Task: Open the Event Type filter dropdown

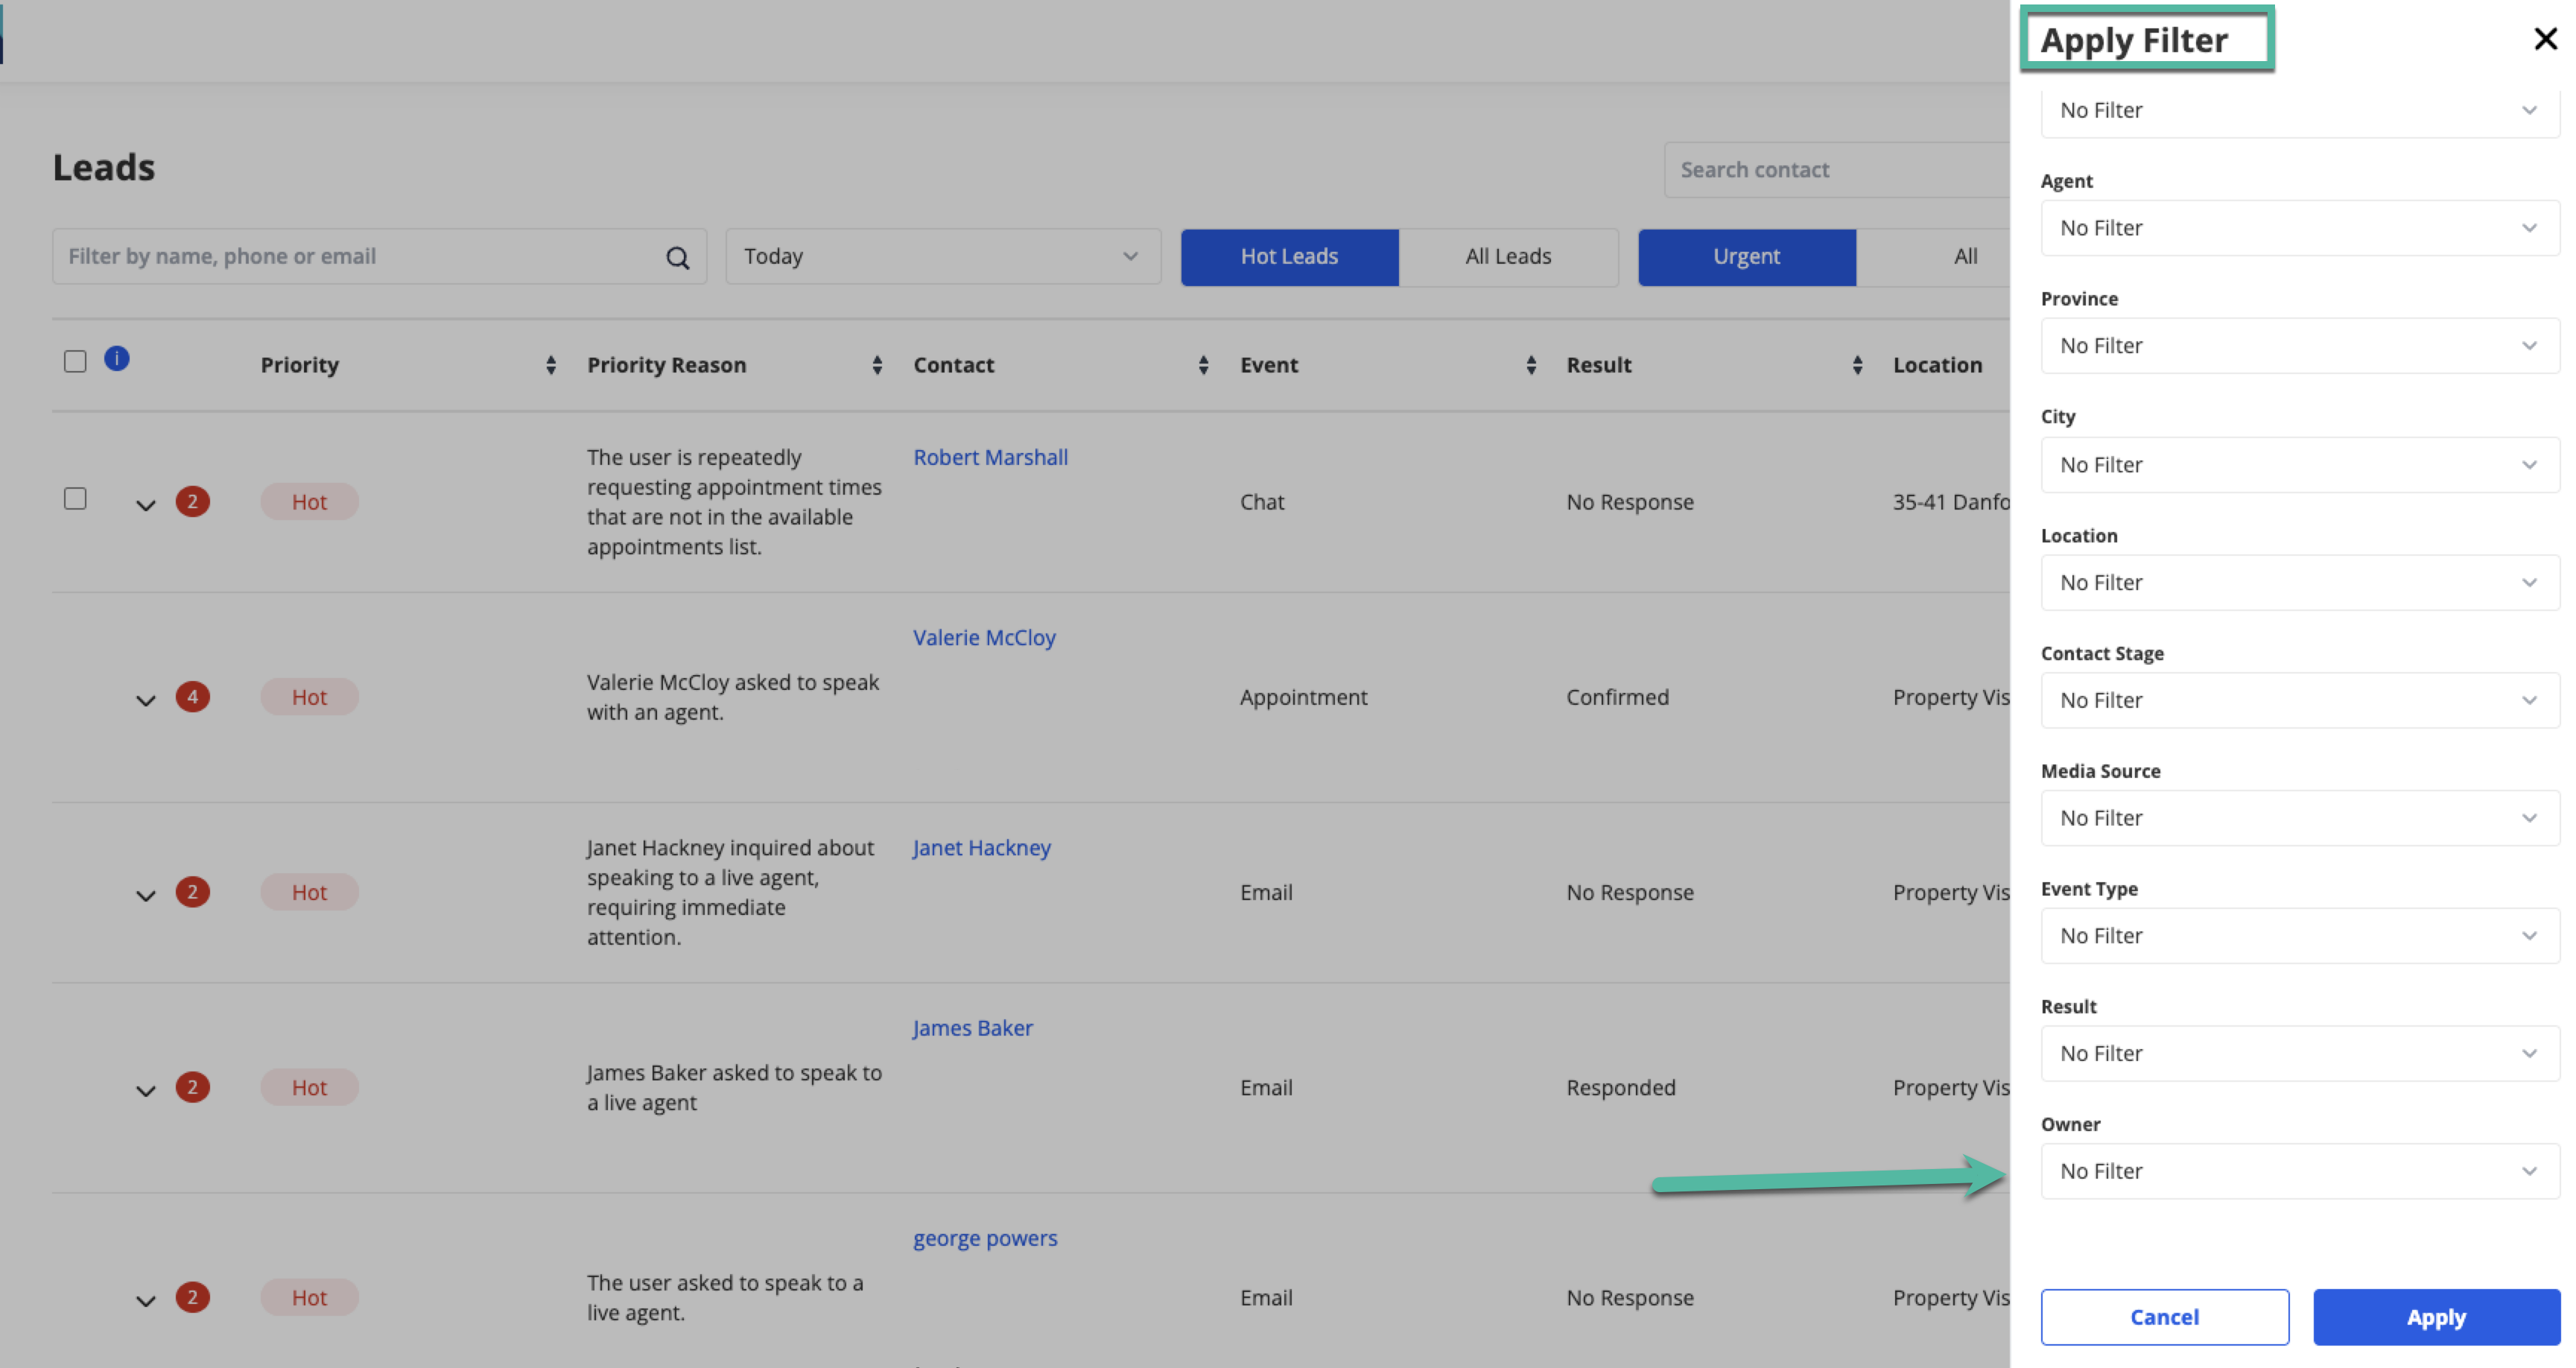Action: 2299,936
